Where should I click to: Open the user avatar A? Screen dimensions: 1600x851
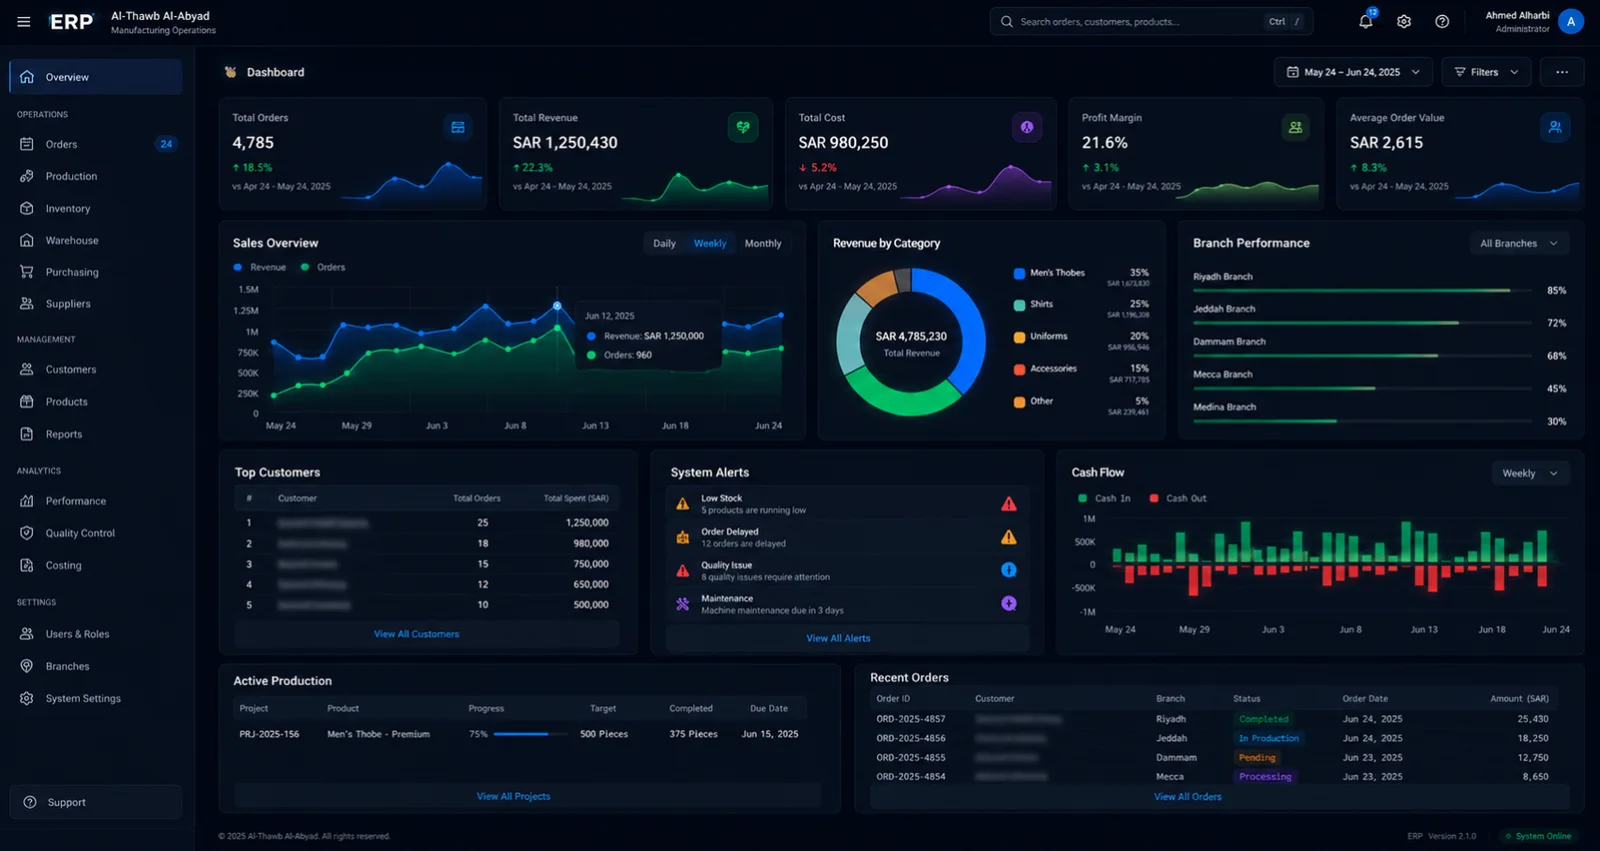pyautogui.click(x=1571, y=21)
